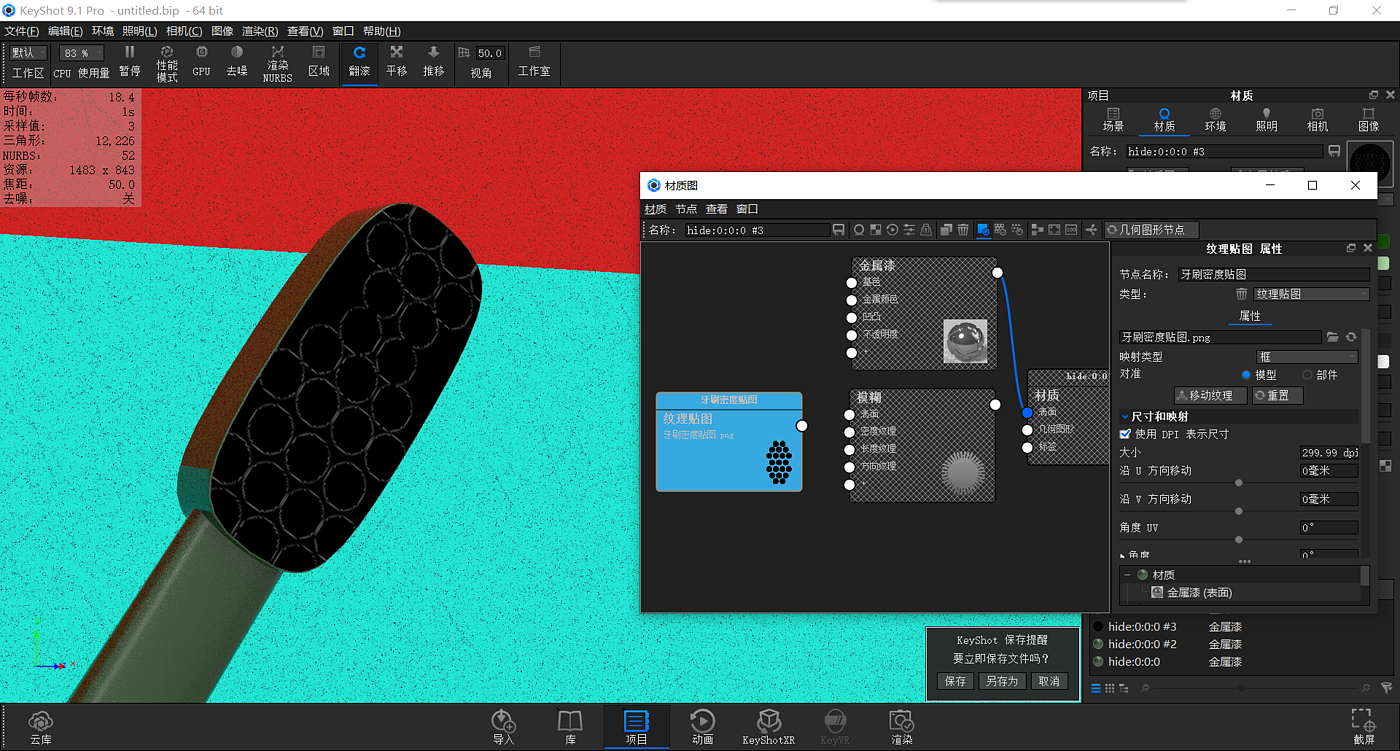Open the 渲染 render dialog icon

coord(901,727)
